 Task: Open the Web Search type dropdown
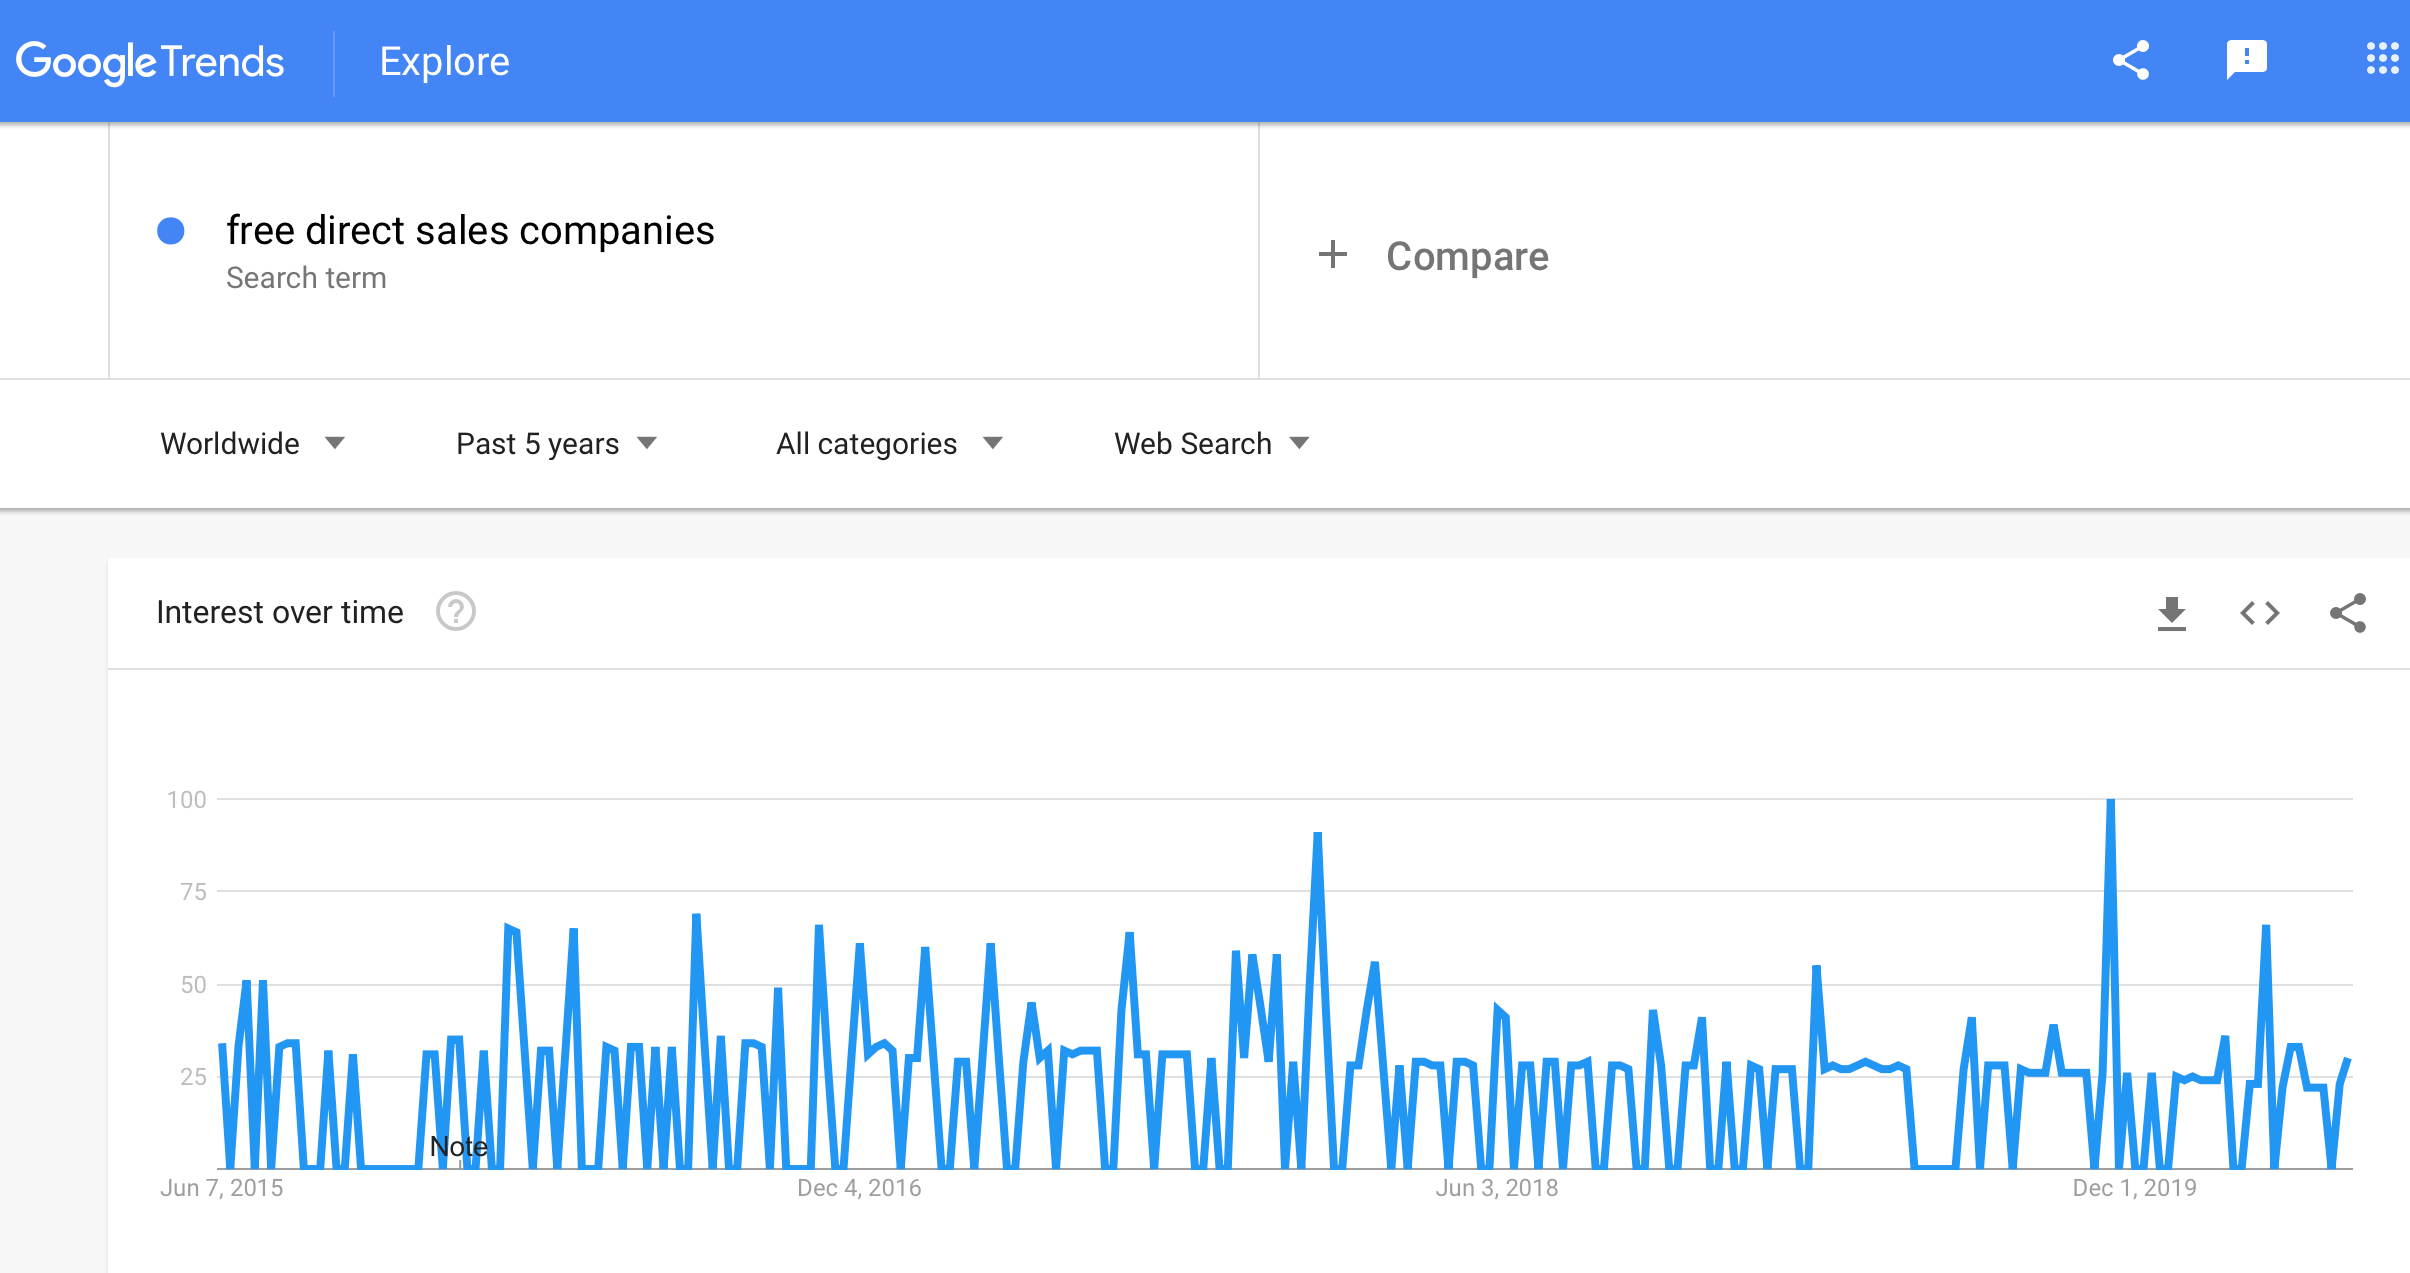[x=1212, y=444]
